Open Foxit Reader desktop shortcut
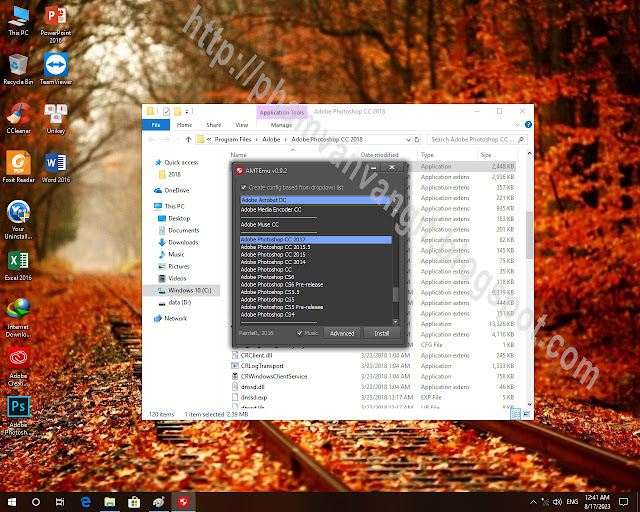 18,167
